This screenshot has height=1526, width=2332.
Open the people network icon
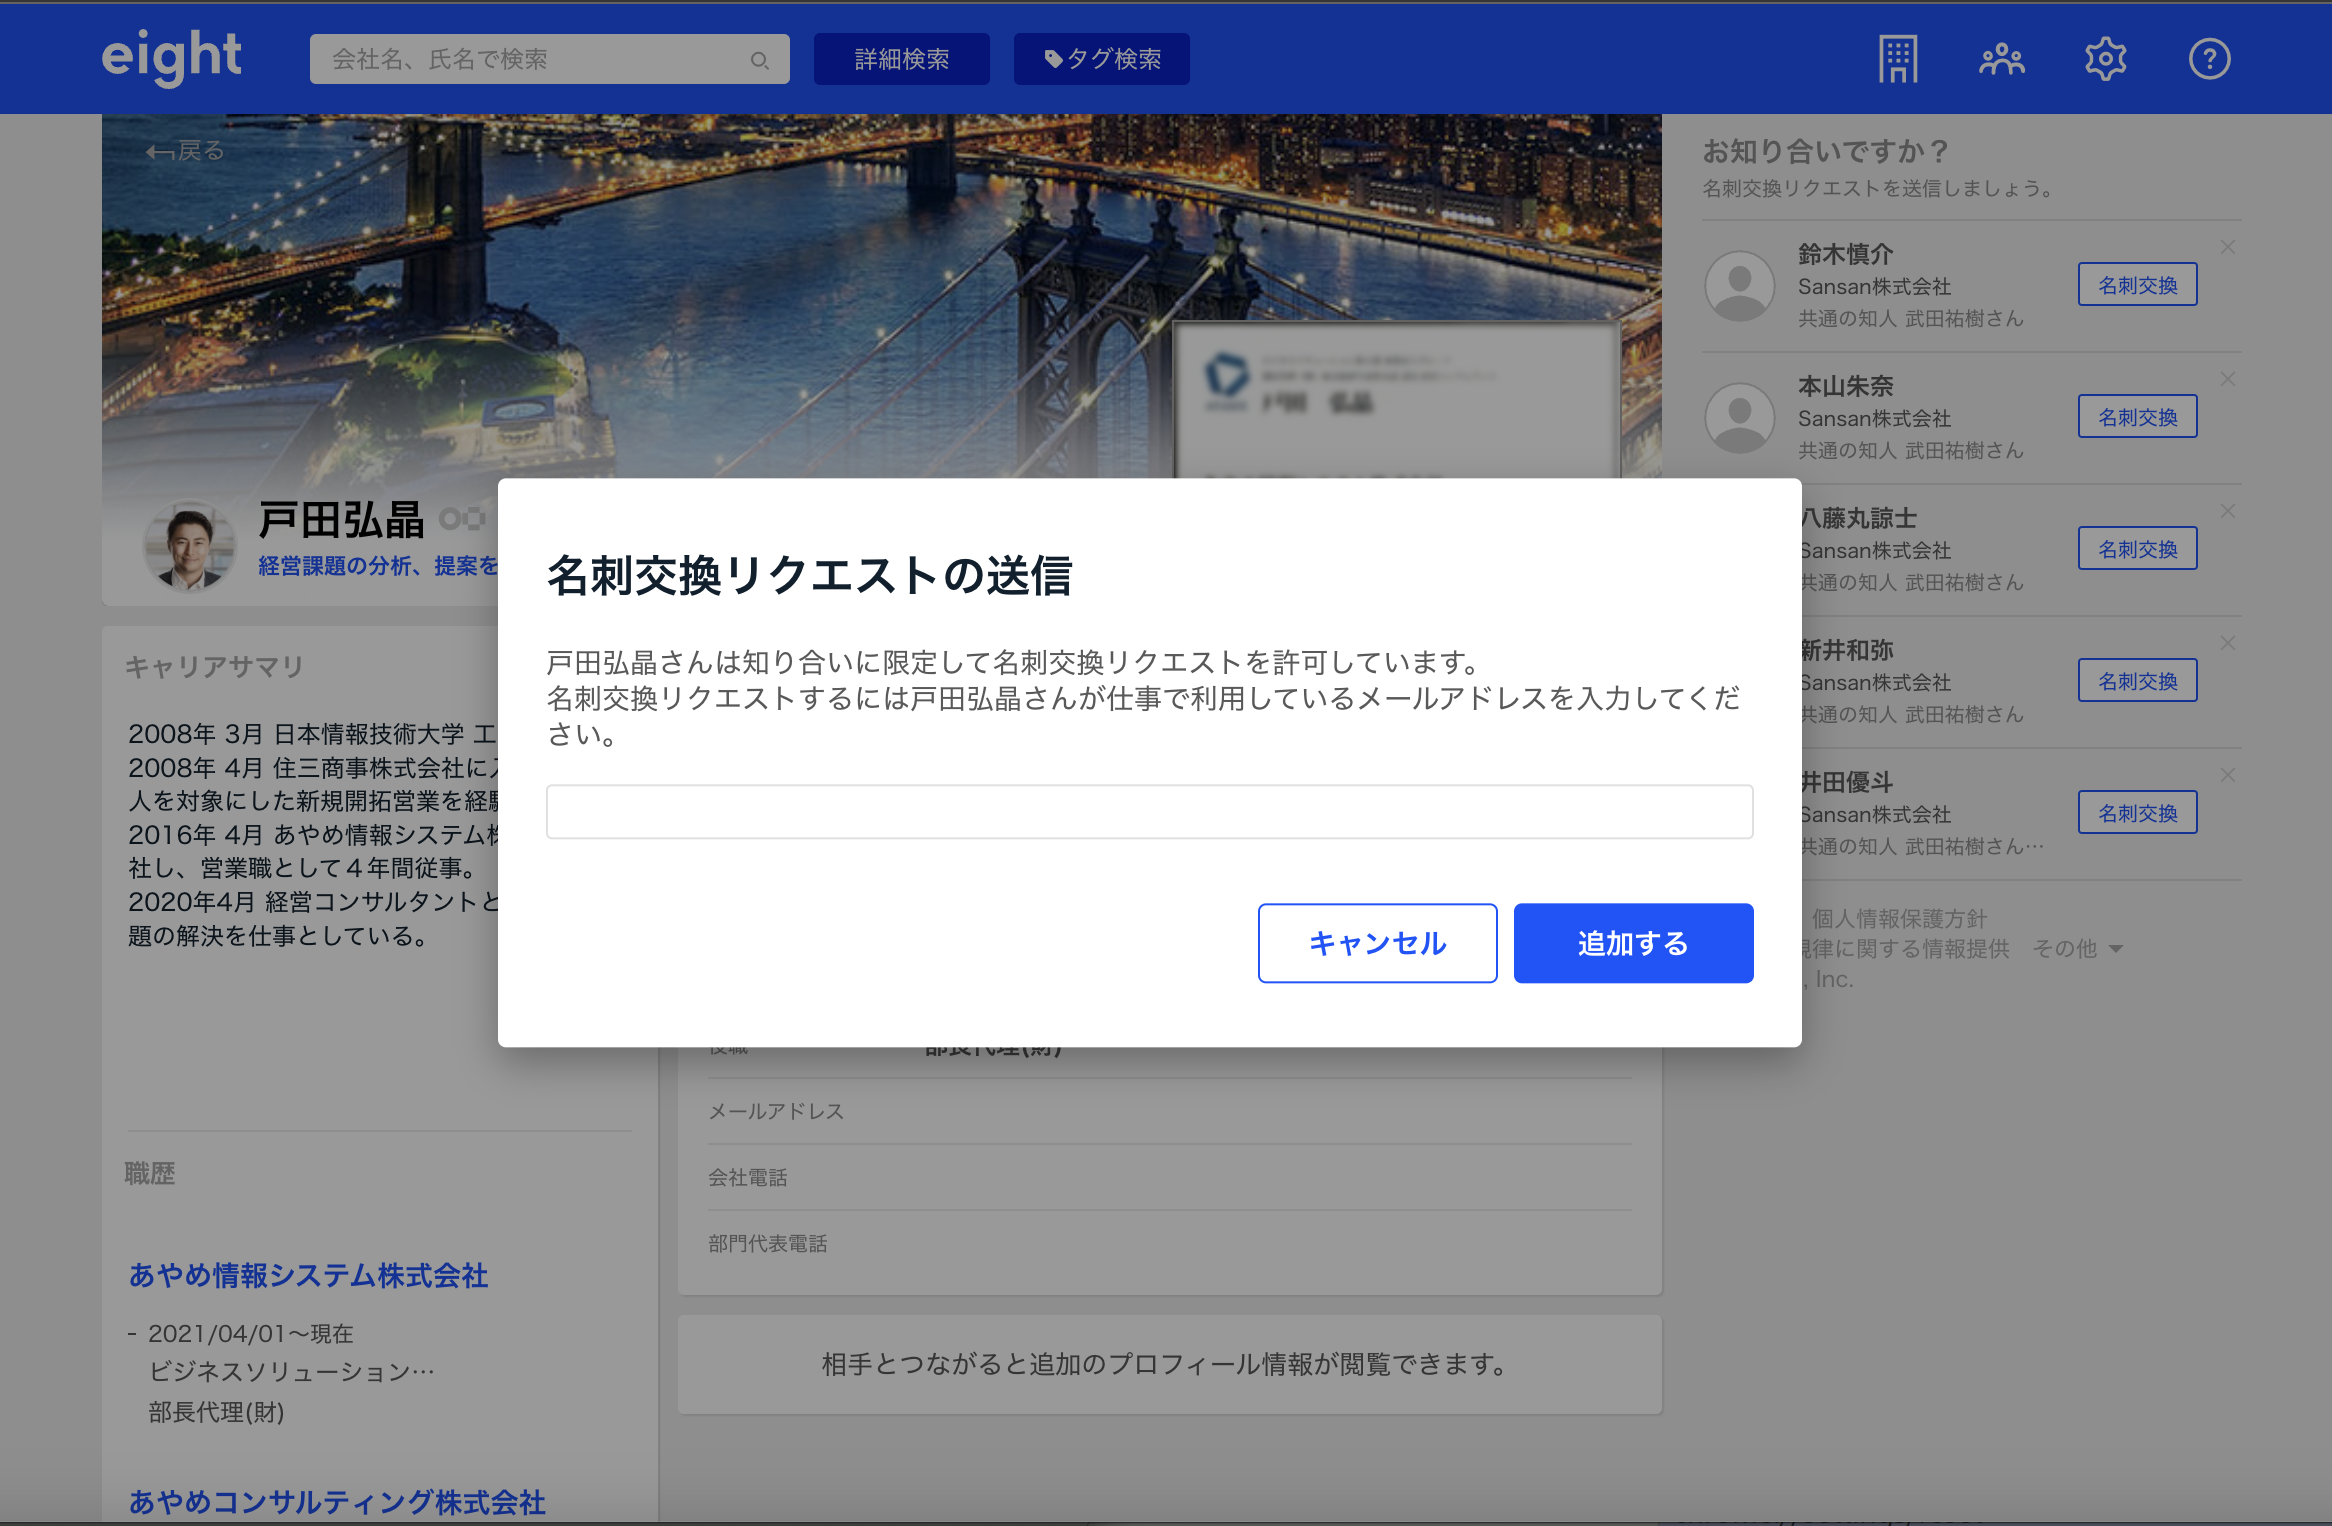[2001, 59]
